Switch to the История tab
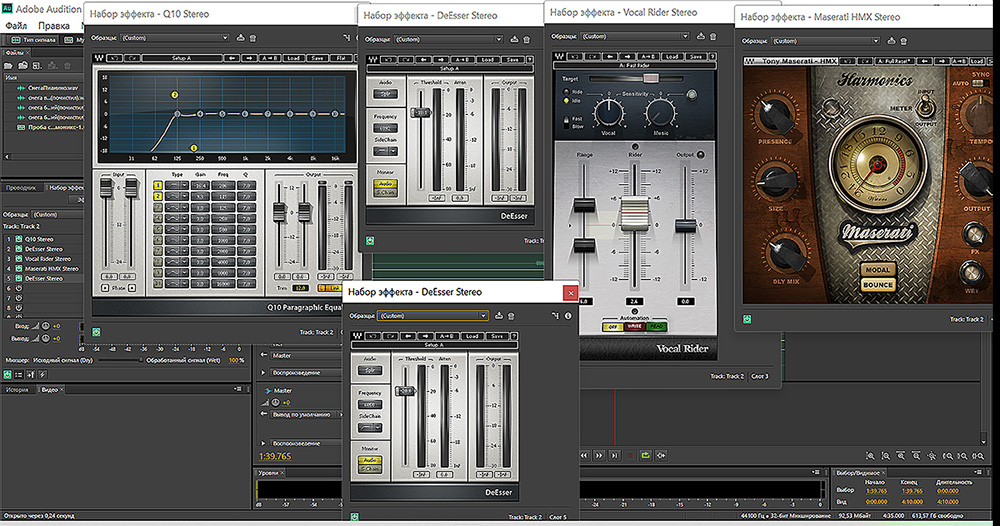Screen dimensions: 1000x526 17,389
